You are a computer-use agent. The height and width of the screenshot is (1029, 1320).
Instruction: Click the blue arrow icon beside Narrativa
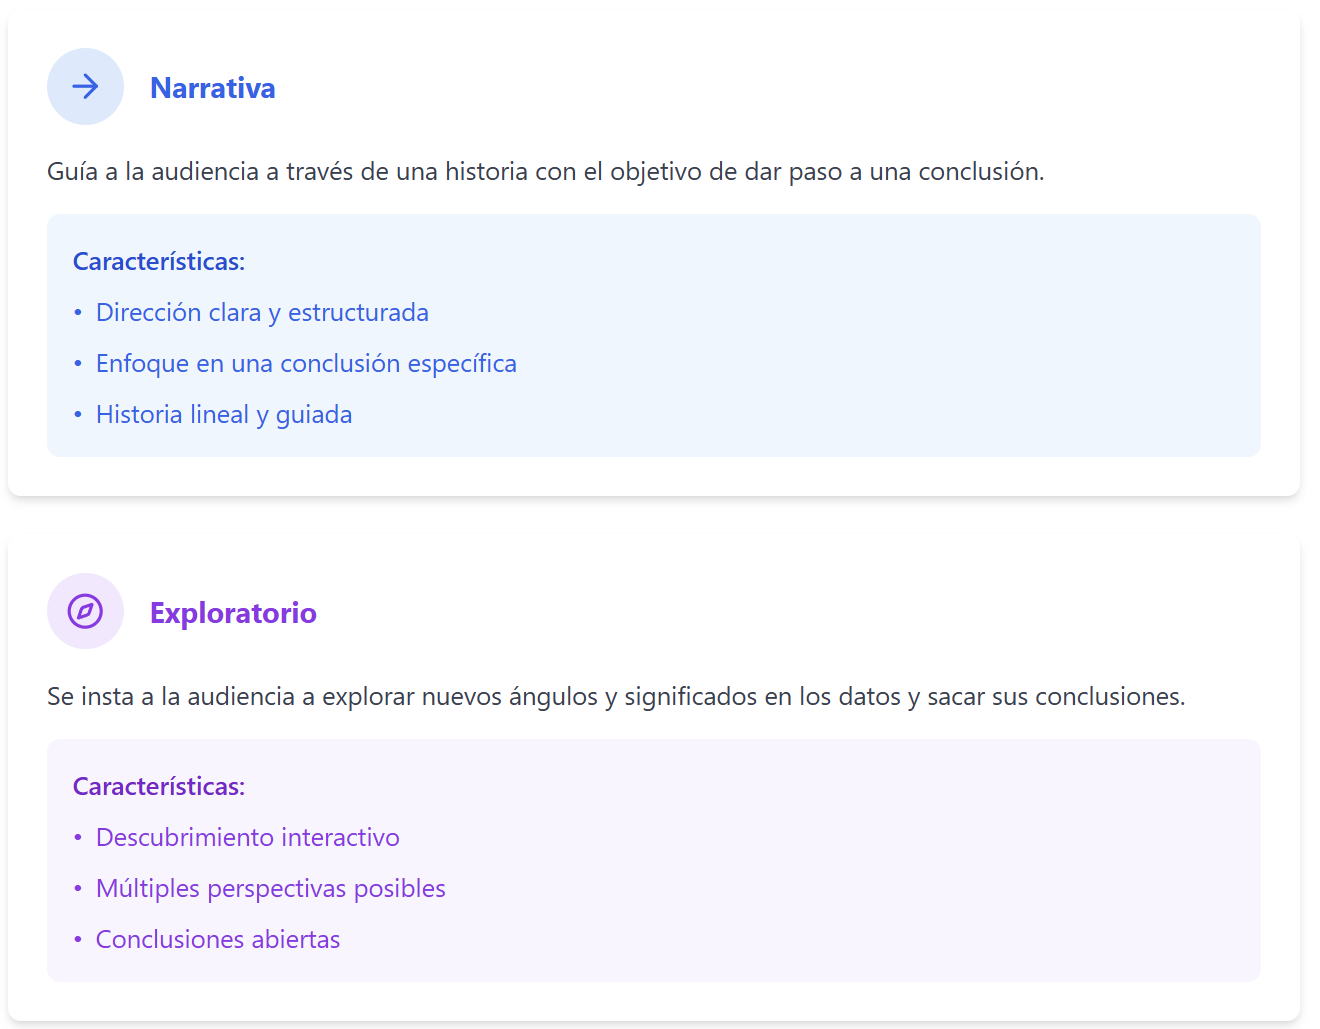click(x=85, y=87)
